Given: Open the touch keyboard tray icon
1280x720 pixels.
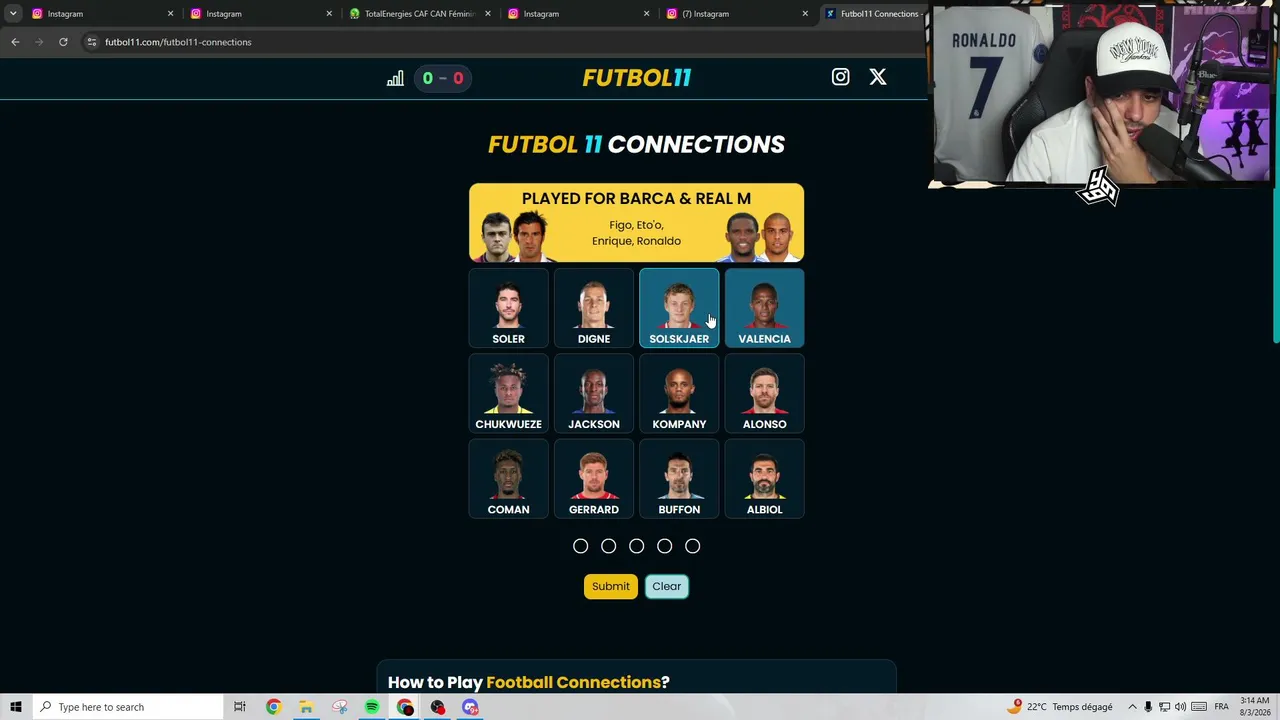Looking at the screenshot, I should pyautogui.click(x=1199, y=707).
